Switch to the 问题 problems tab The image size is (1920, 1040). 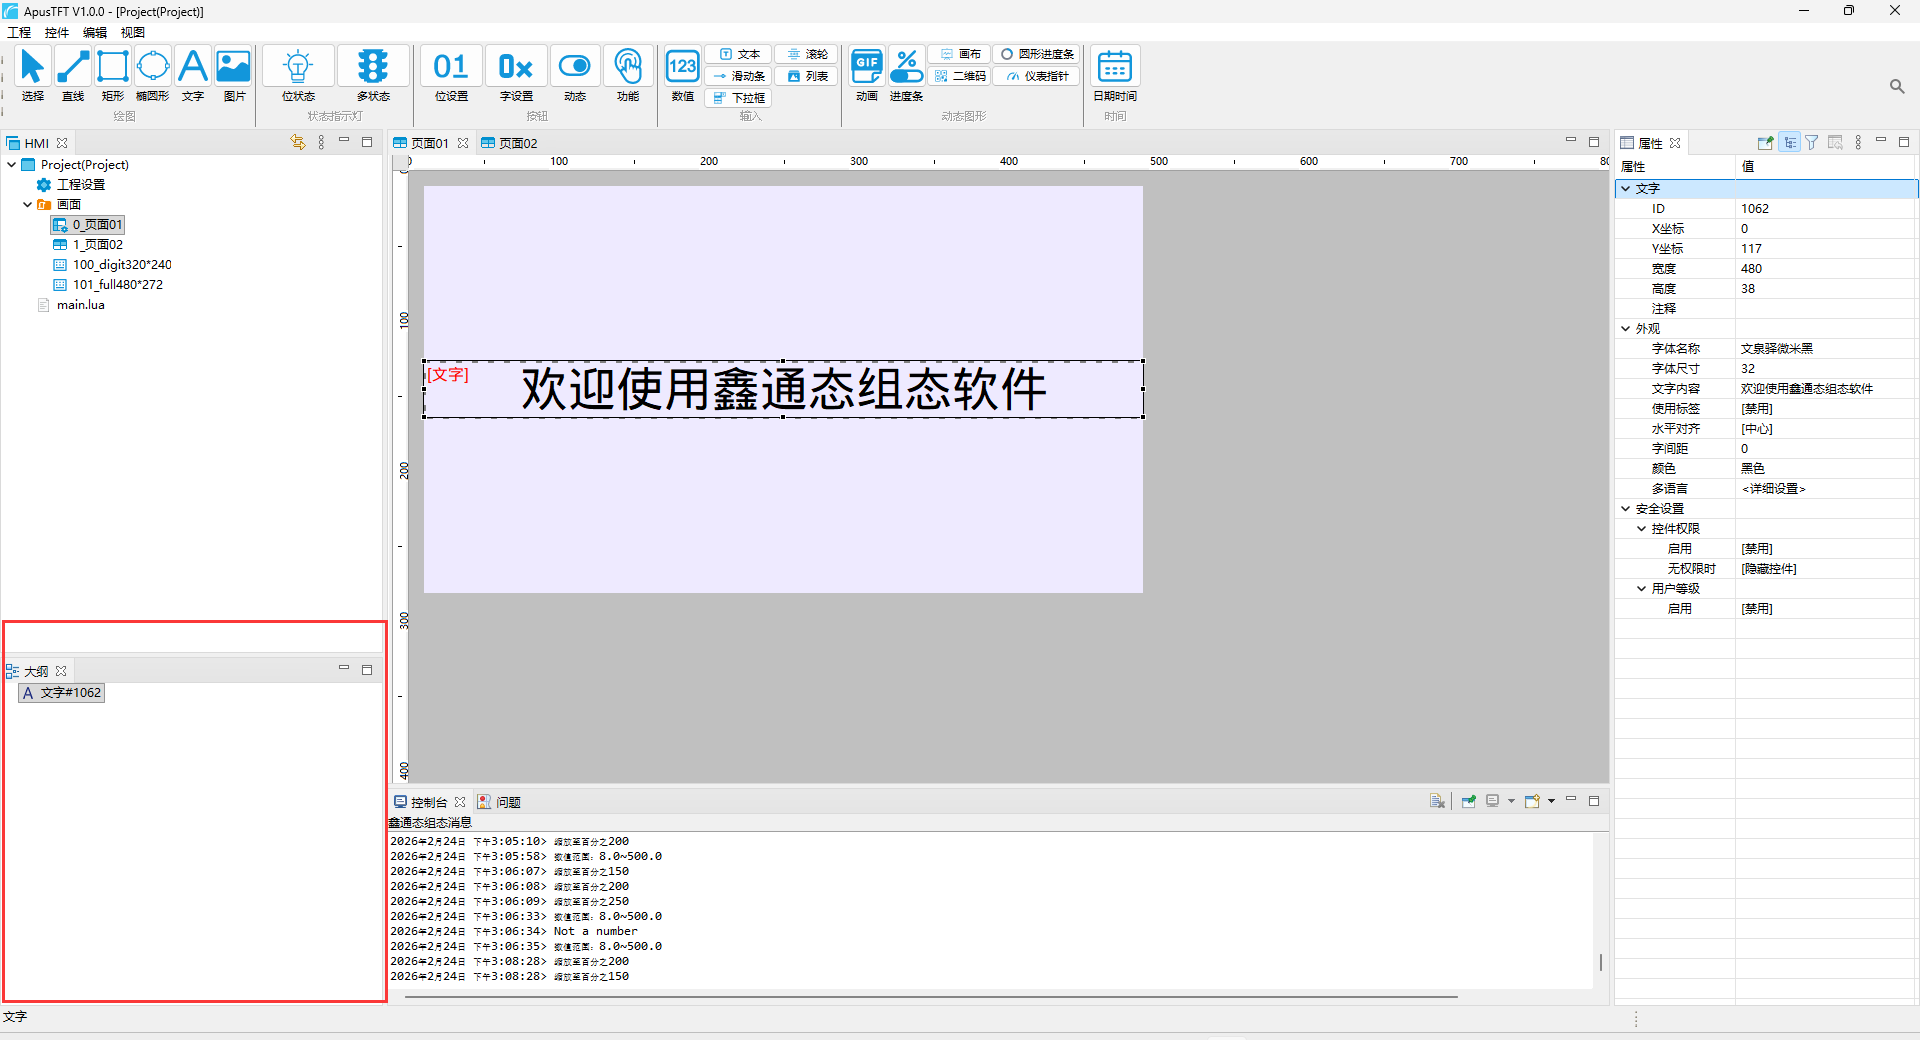click(x=499, y=802)
